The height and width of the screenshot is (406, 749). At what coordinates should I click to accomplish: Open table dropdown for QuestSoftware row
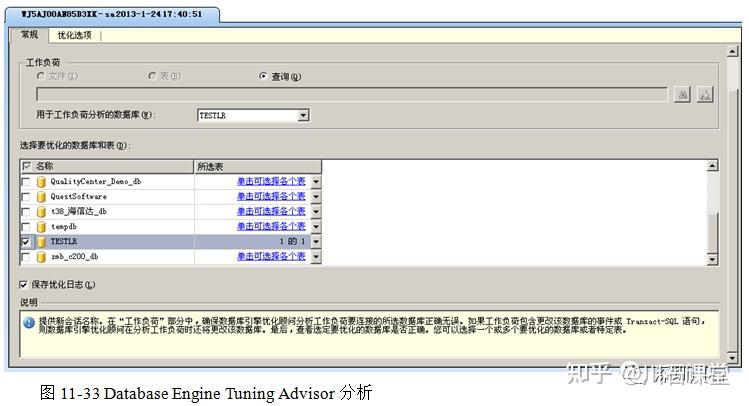point(316,196)
